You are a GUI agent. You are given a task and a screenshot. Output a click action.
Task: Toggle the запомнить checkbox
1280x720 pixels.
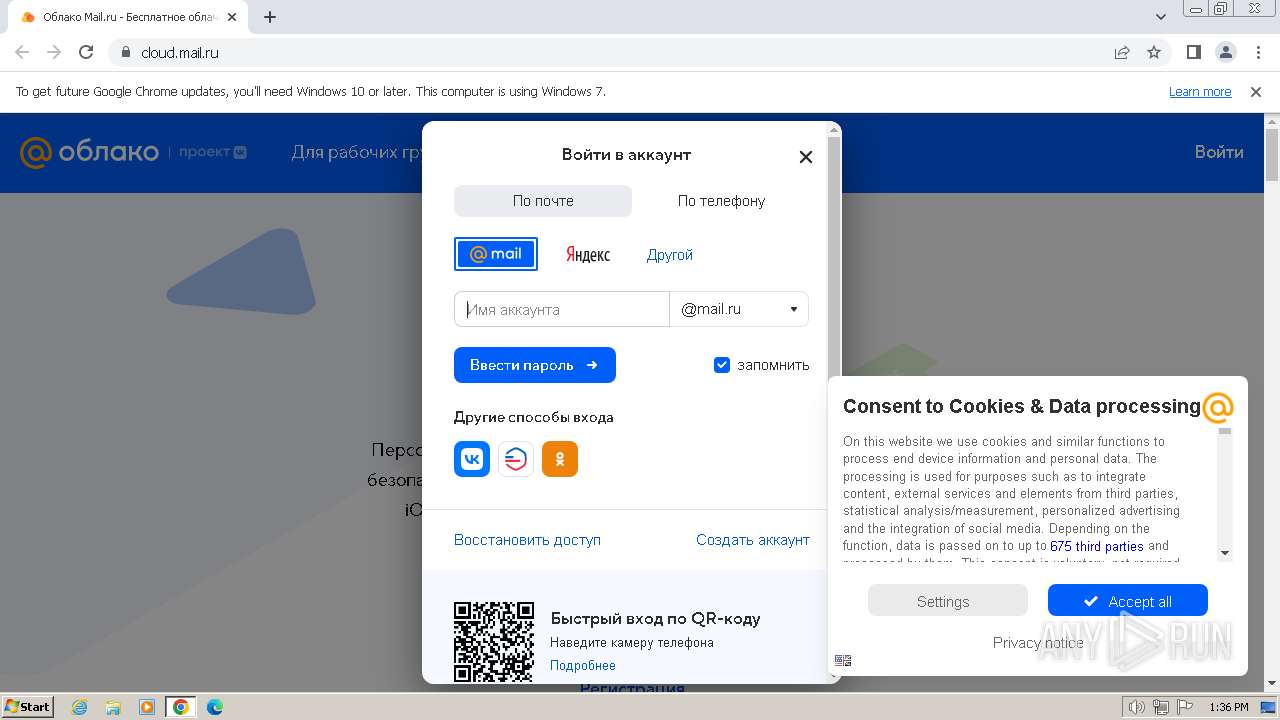tap(722, 365)
